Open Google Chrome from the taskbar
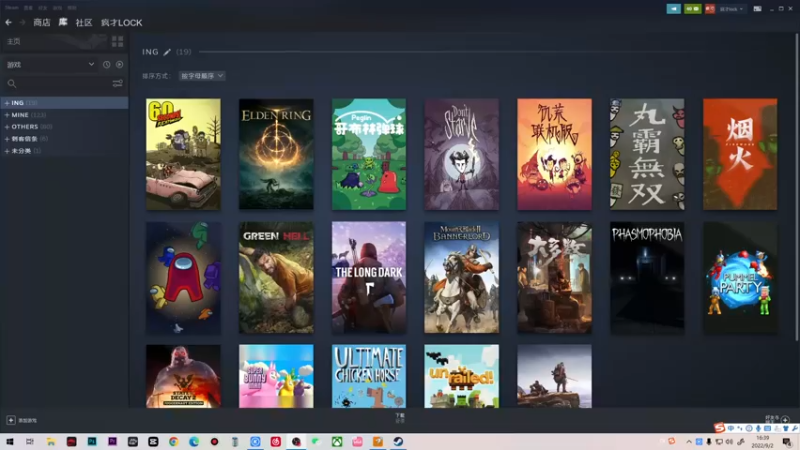 173,442
